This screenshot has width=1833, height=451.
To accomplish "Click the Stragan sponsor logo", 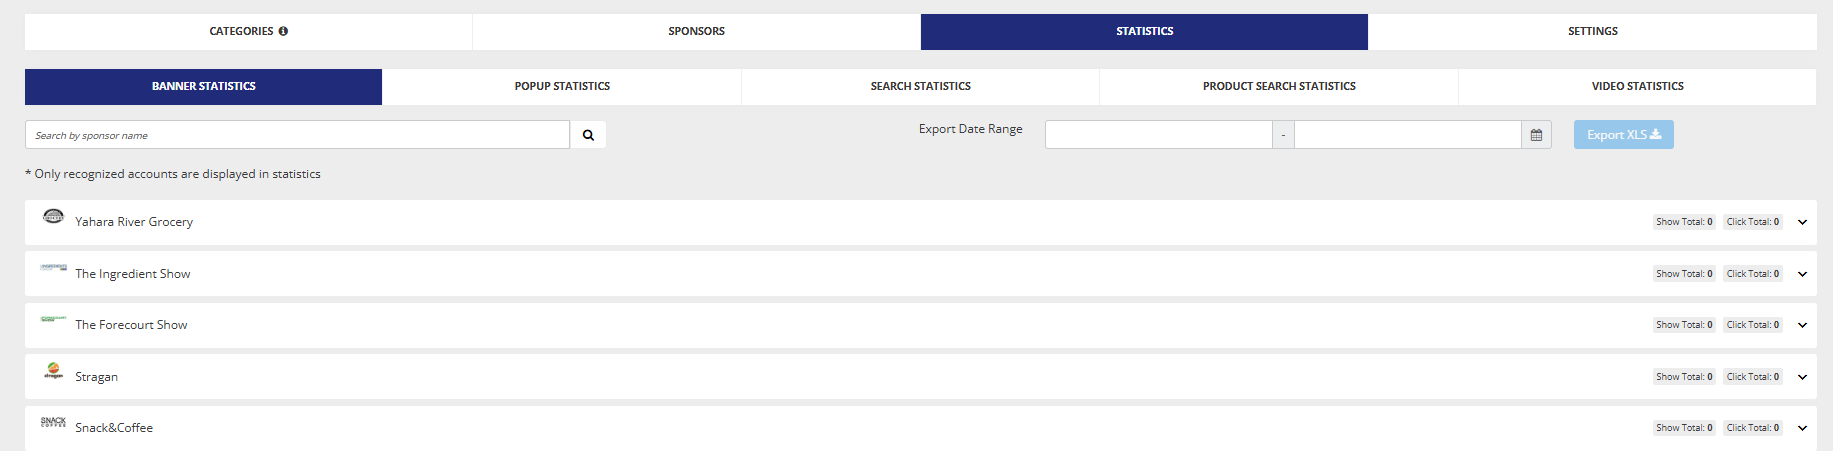I will coord(54,371).
